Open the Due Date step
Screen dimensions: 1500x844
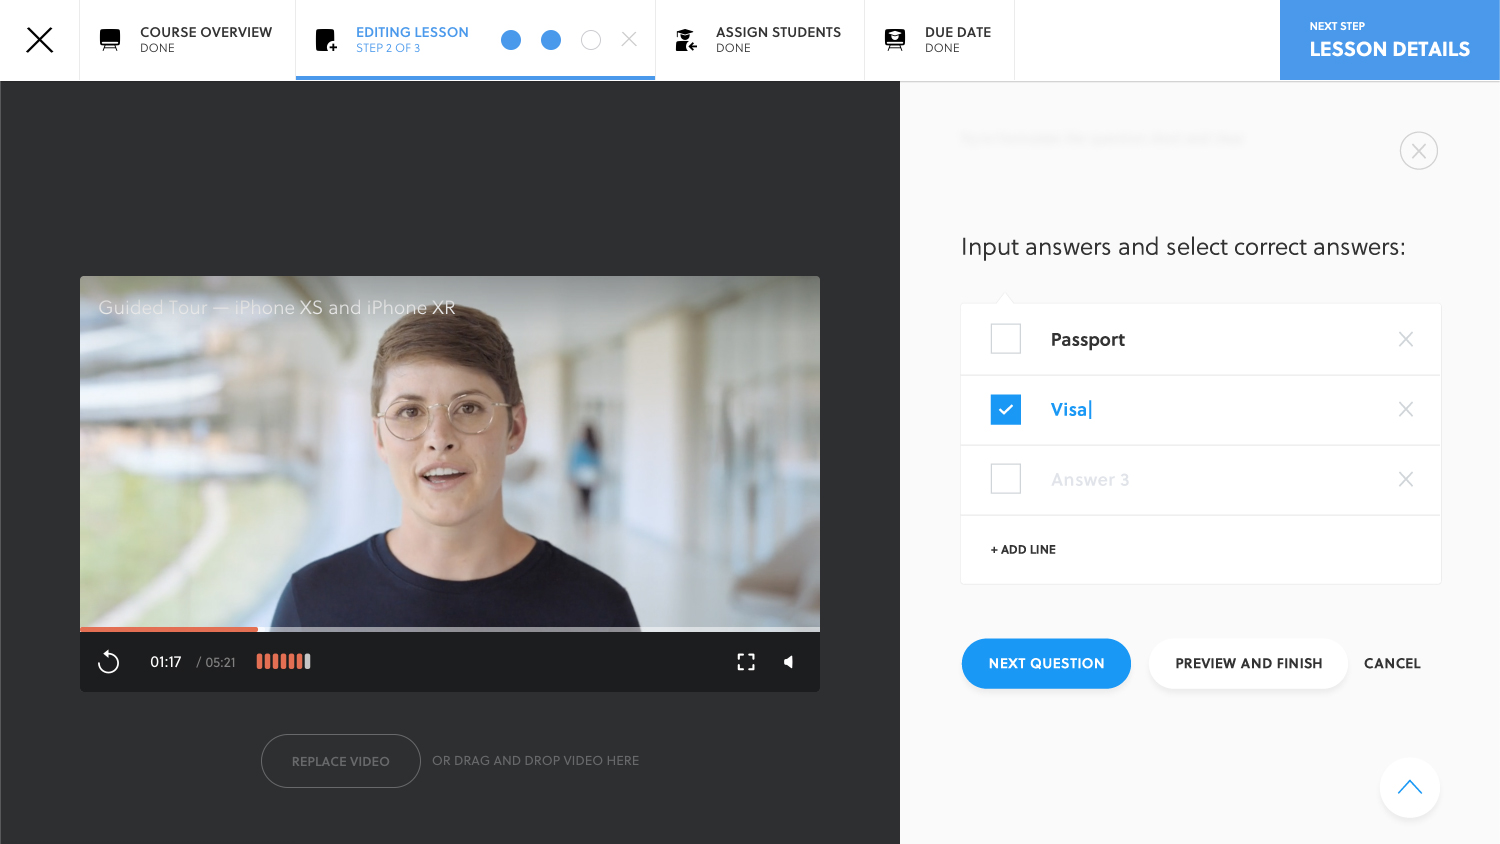(939, 40)
